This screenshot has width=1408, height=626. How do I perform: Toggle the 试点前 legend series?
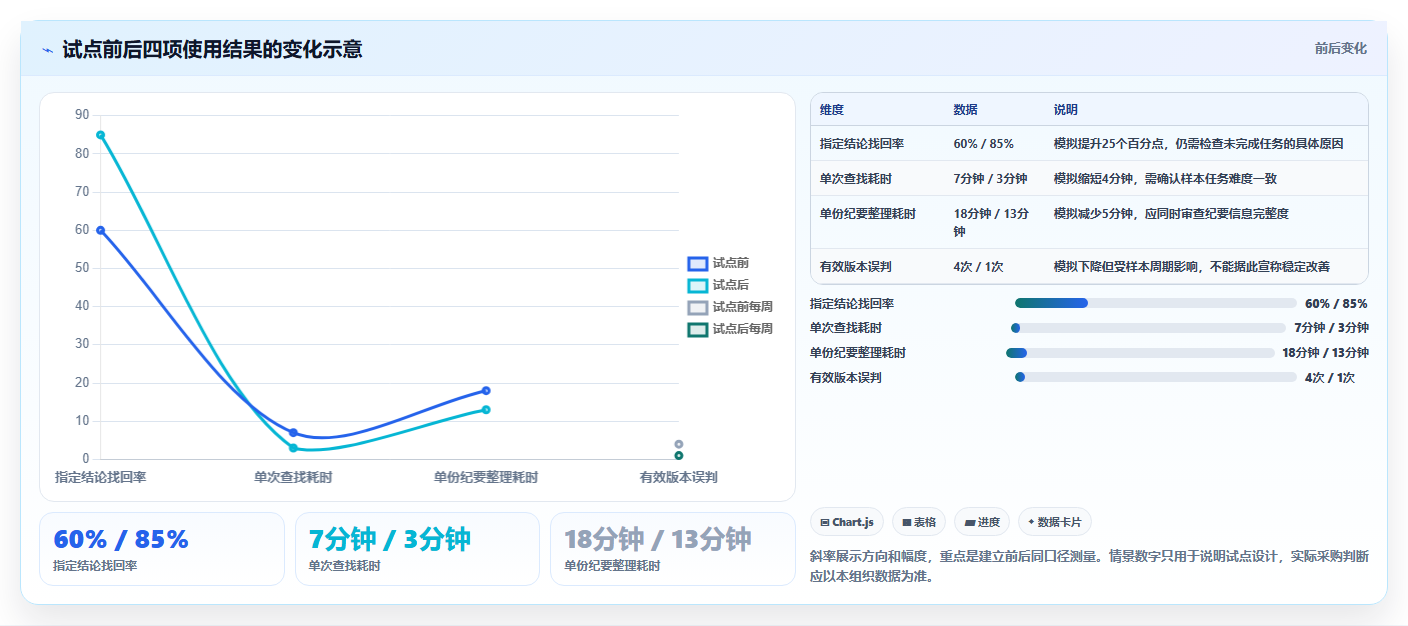[718, 263]
